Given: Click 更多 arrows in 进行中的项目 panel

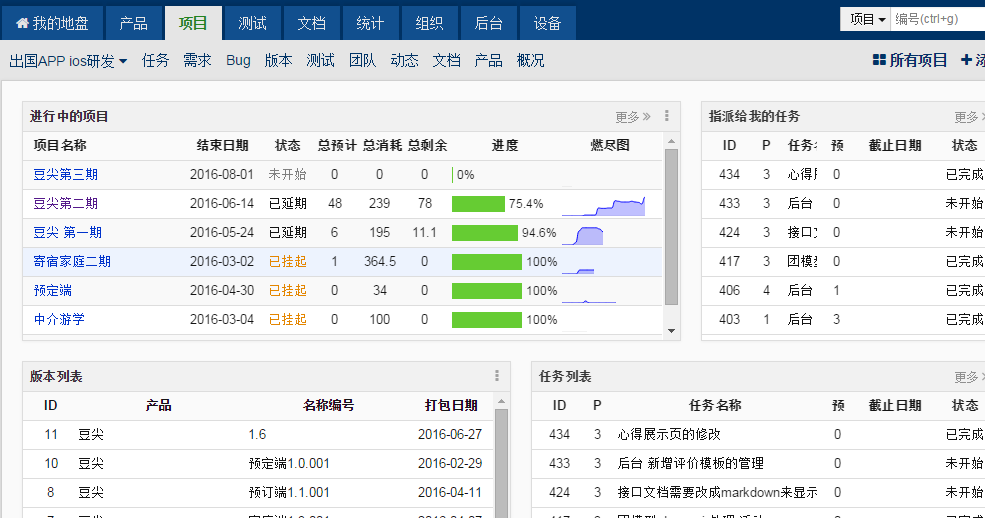Looking at the screenshot, I should point(633,116).
